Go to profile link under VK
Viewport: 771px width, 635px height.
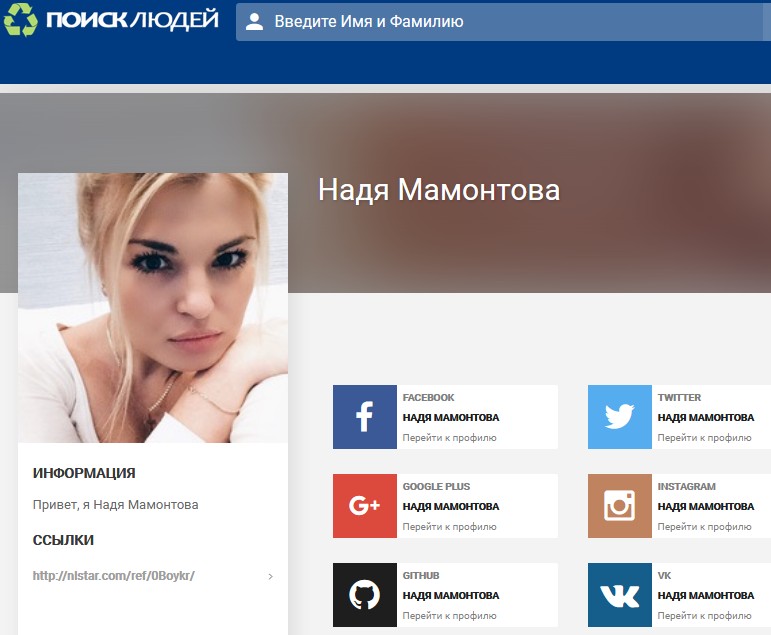[x=705, y=615]
